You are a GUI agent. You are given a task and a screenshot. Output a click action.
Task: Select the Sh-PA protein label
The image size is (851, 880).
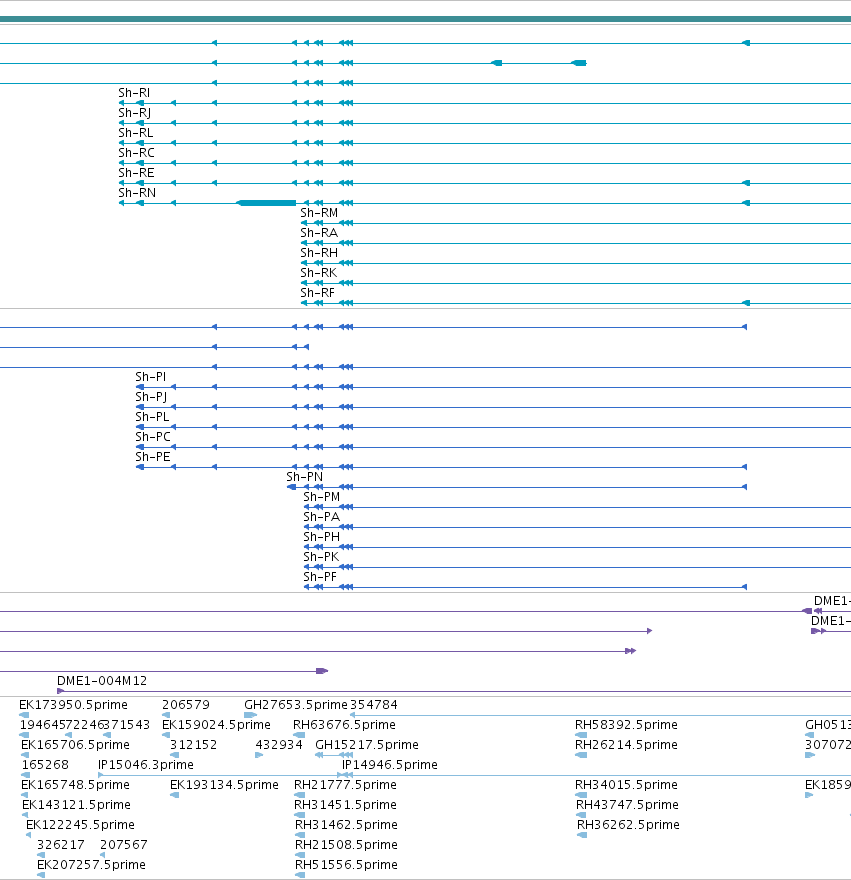322,517
